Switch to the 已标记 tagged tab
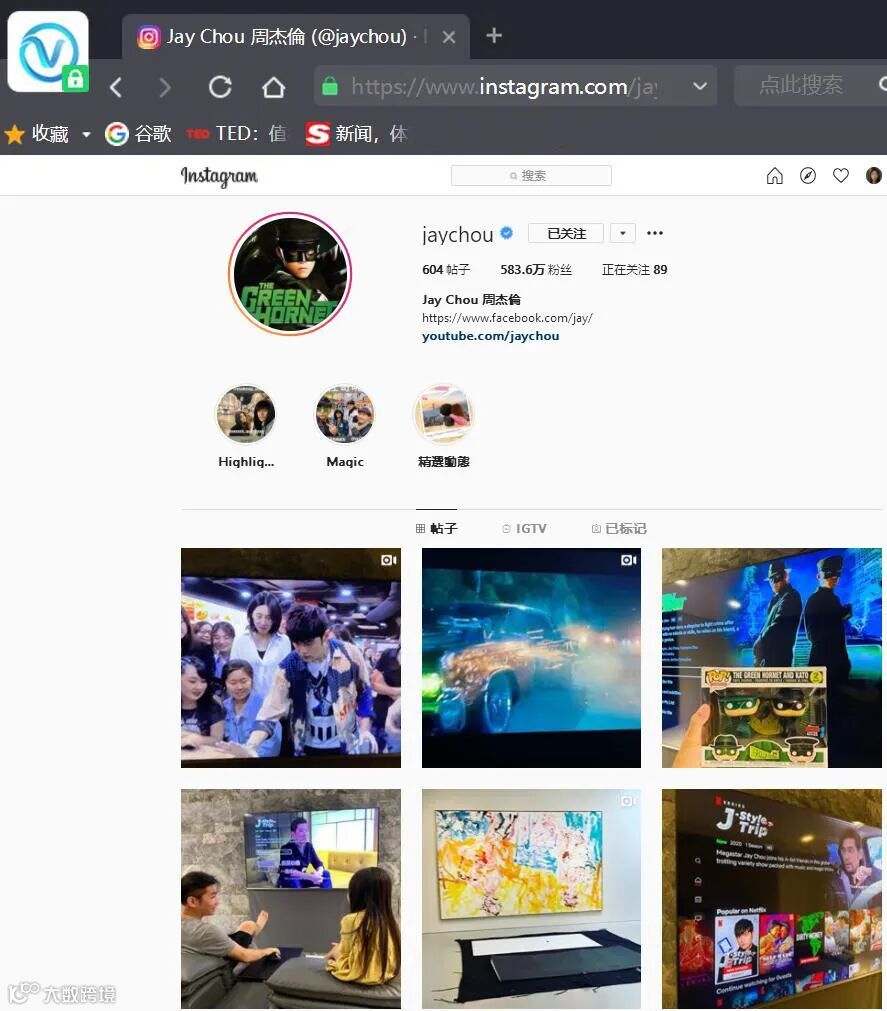This screenshot has width=887, height=1011. (619, 528)
